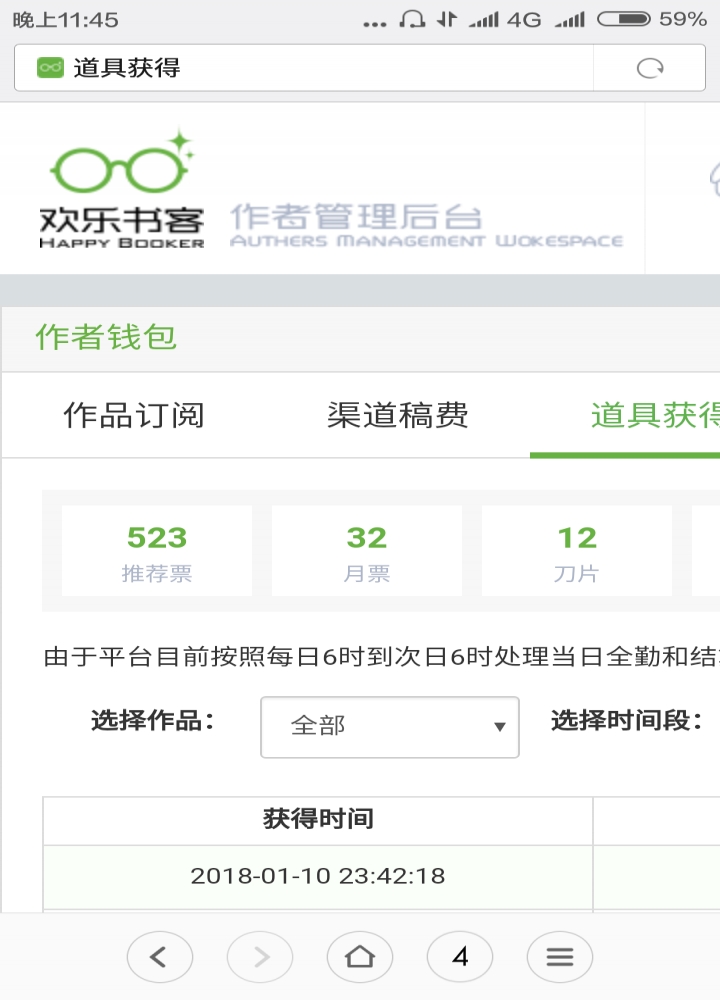Click the green site favicon in address bar
720x1000 pixels.
[x=50, y=68]
